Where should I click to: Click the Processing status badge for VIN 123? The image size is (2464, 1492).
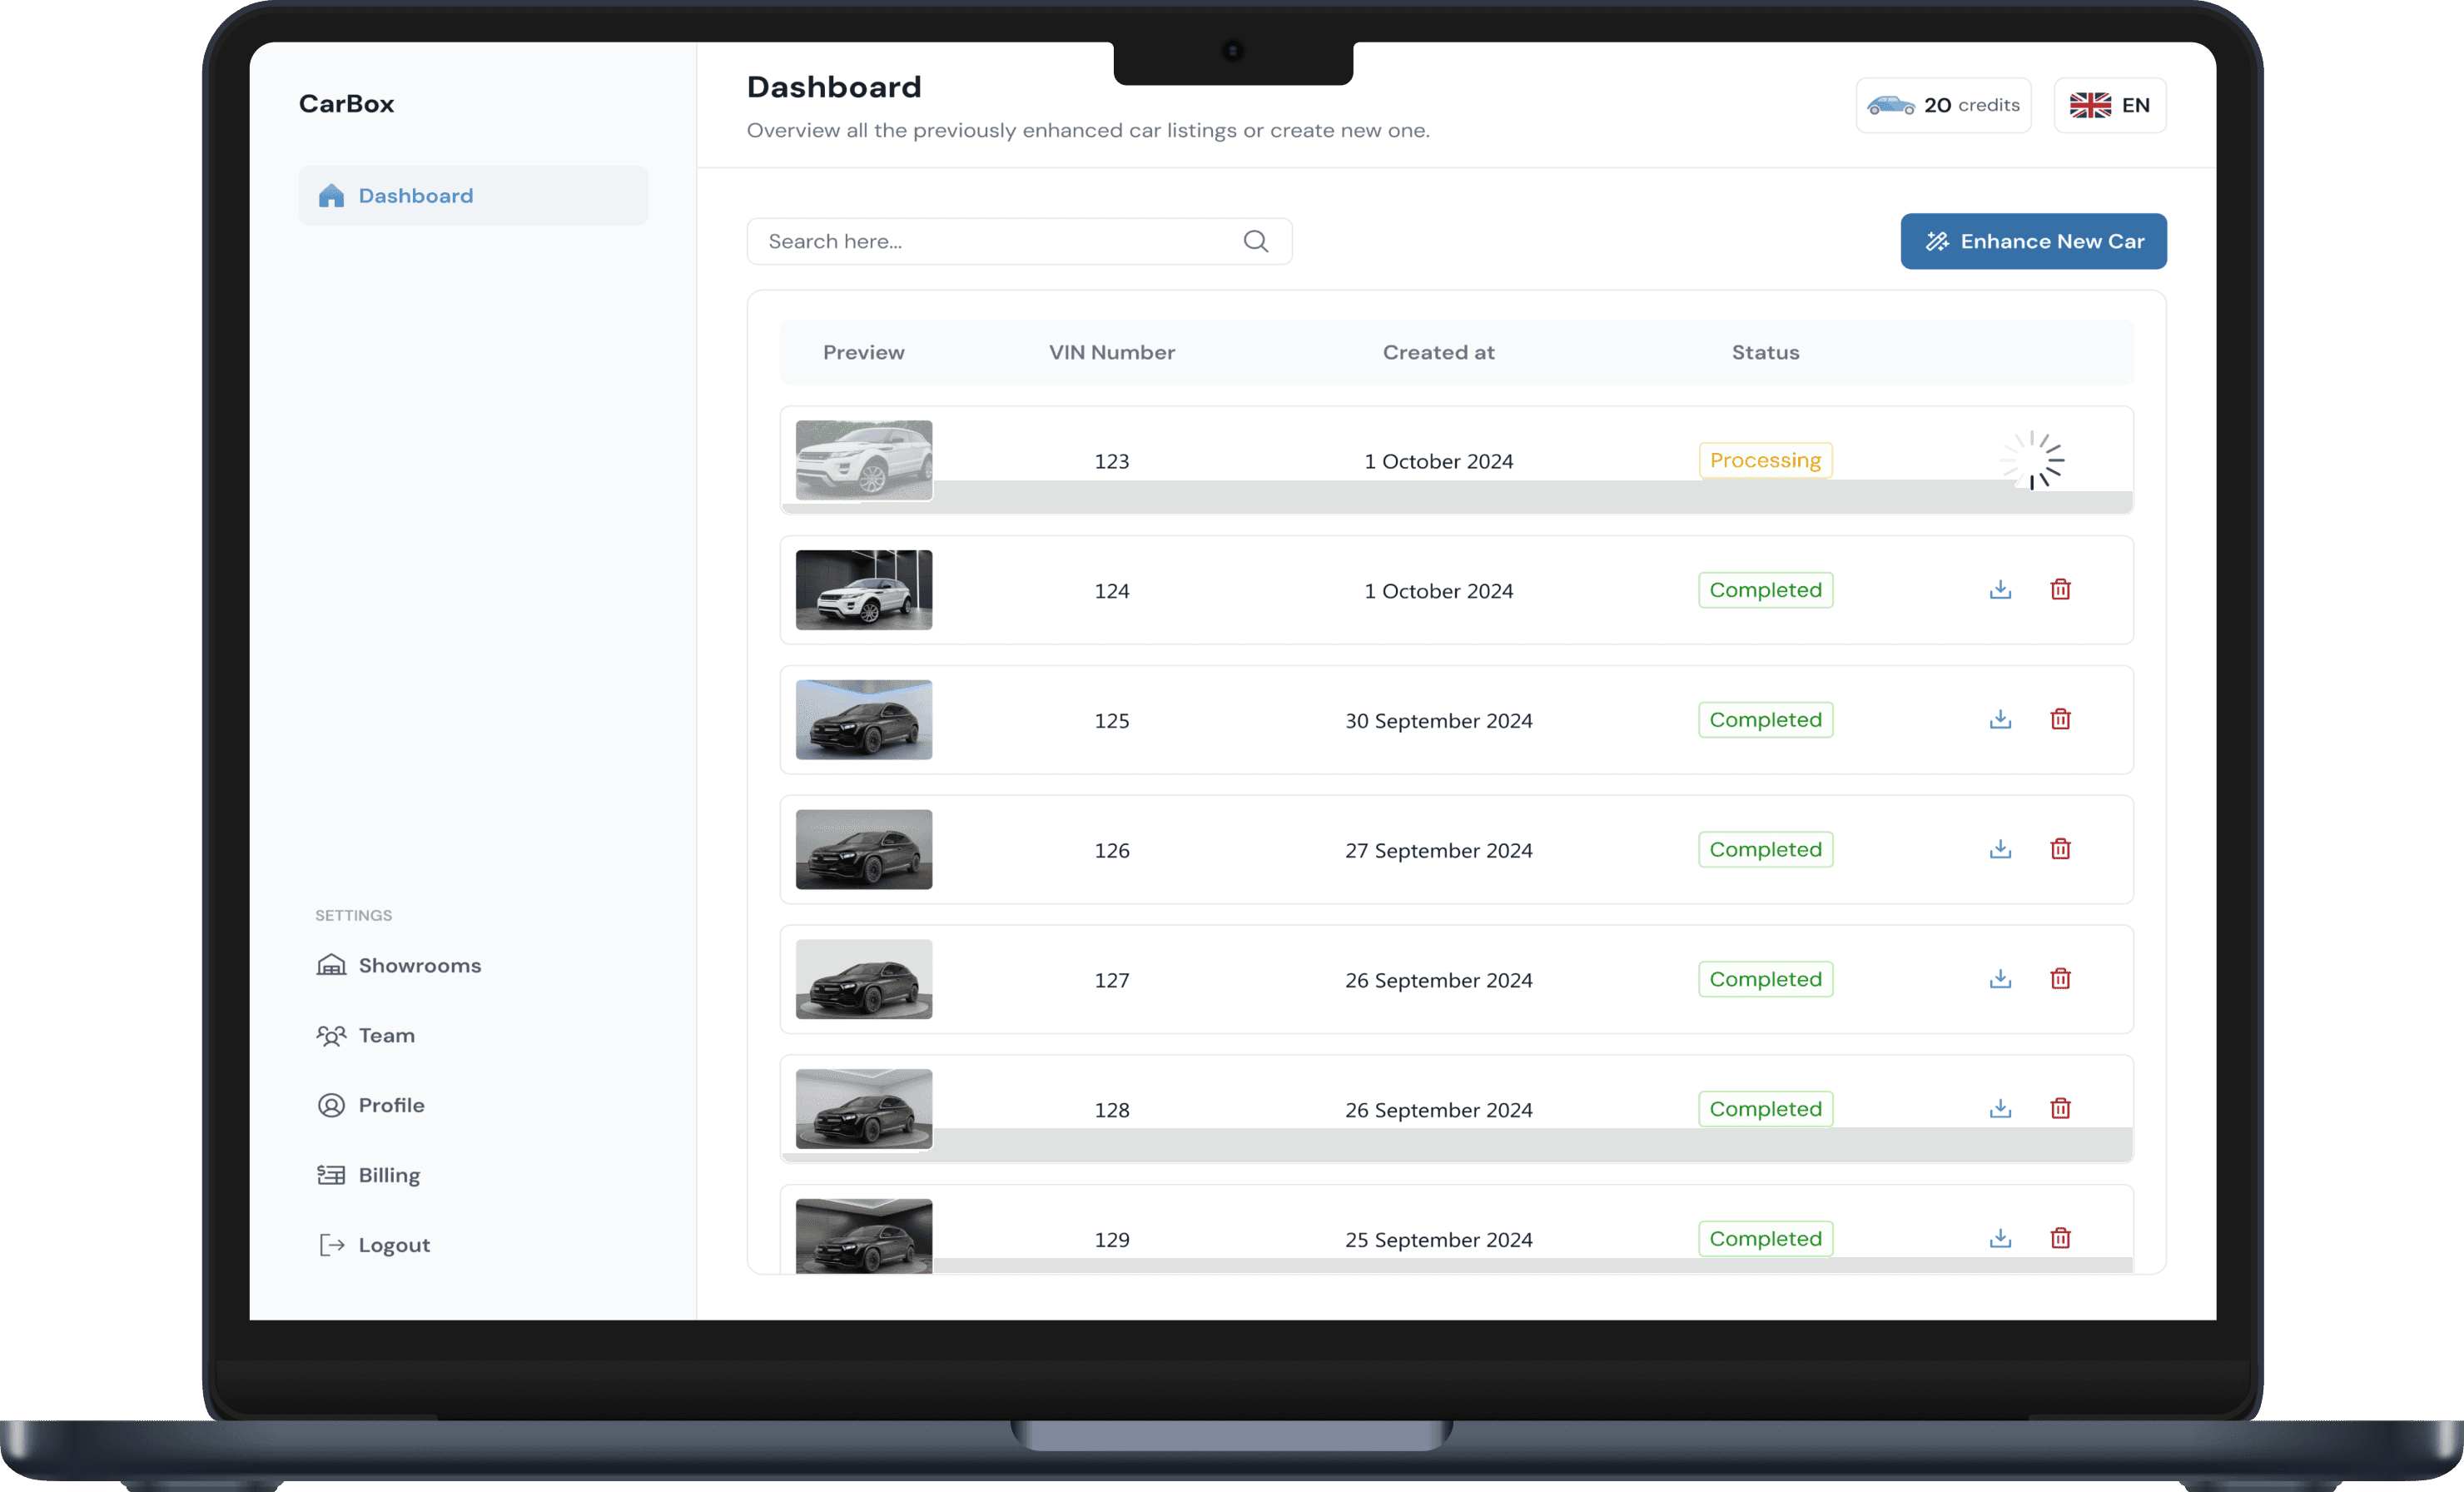1765,460
